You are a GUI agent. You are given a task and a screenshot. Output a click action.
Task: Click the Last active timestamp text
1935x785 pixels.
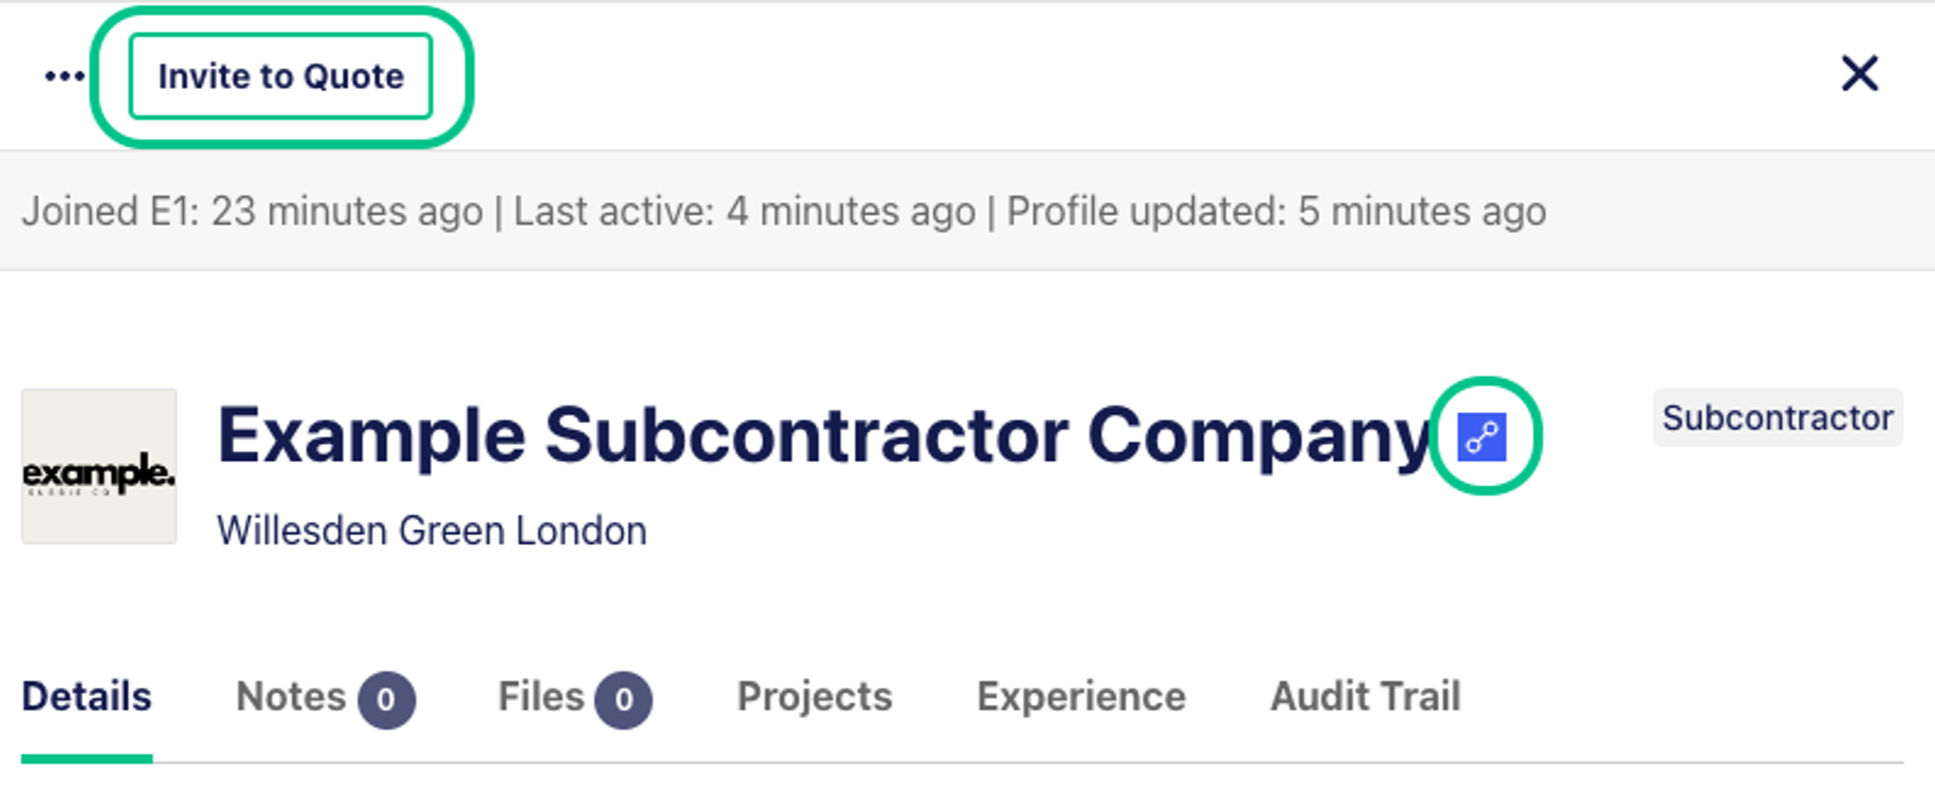[x=745, y=211]
